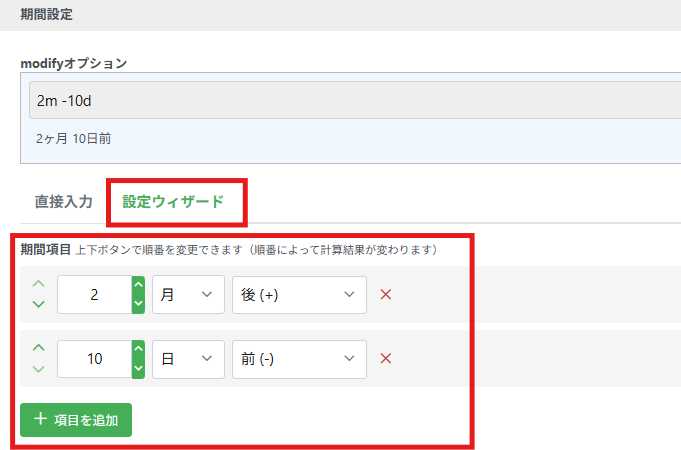
Task: Expand the 後 (+) direction dropdown
Action: (x=298, y=295)
